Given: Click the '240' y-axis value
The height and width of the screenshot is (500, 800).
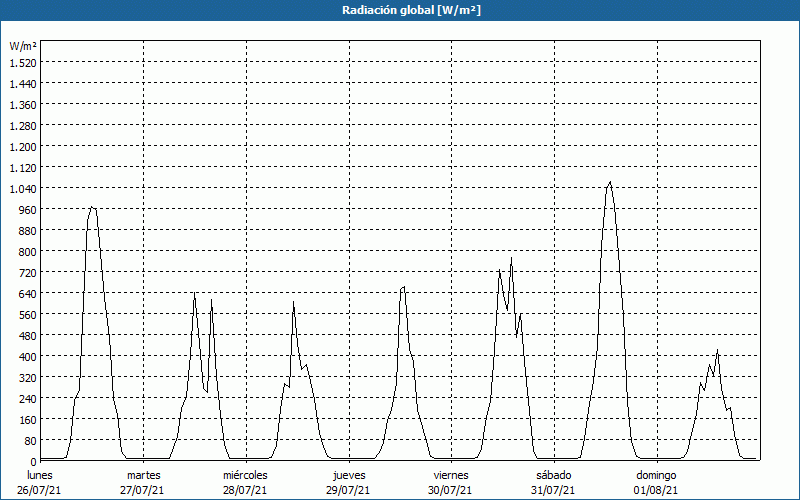Looking at the screenshot, I should coord(28,399).
